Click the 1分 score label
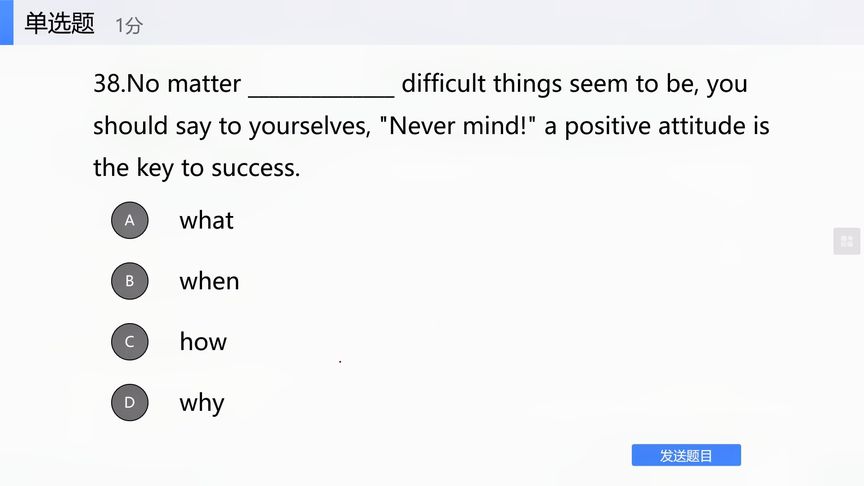The width and height of the screenshot is (864, 486). (x=129, y=25)
